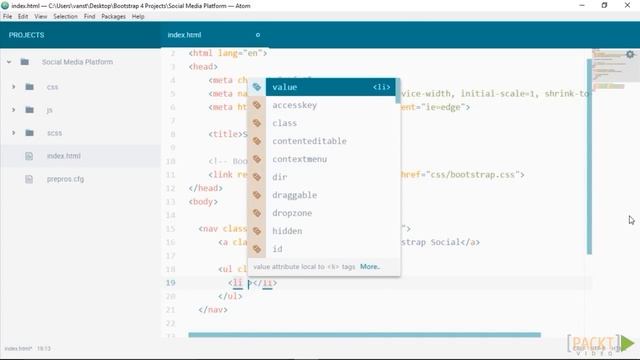Open the Edit menu
The image size is (640, 360).
click(x=23, y=16)
